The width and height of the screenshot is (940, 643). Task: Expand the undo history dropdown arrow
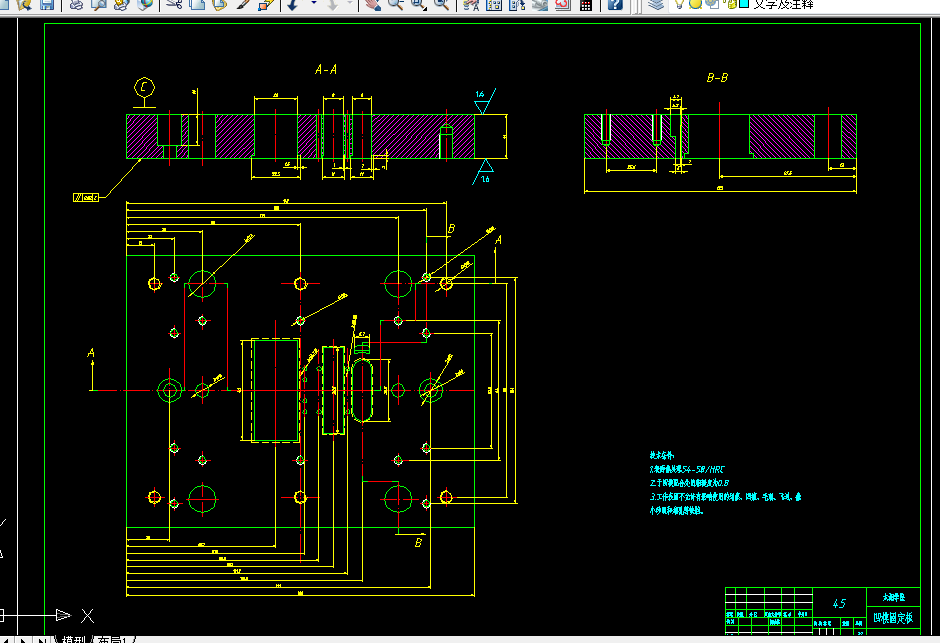(314, 4)
